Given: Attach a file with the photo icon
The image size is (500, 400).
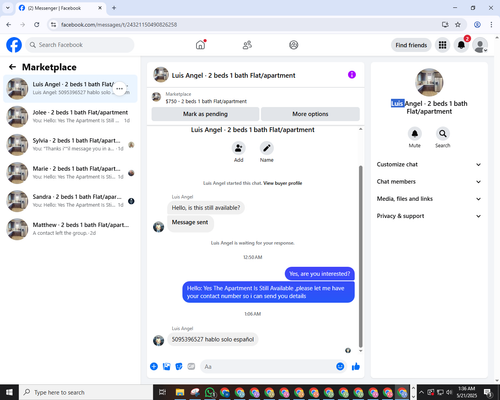Looking at the screenshot, I should 166,367.
